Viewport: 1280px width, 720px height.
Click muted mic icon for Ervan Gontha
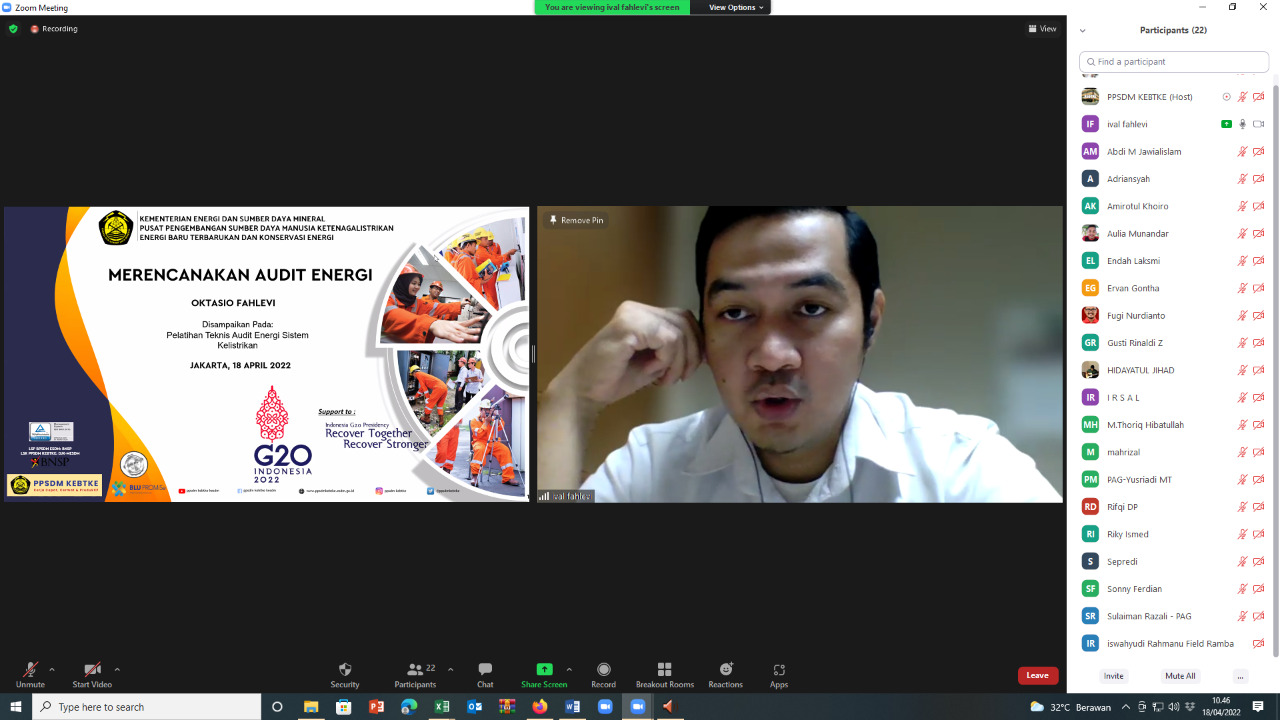point(1242,288)
